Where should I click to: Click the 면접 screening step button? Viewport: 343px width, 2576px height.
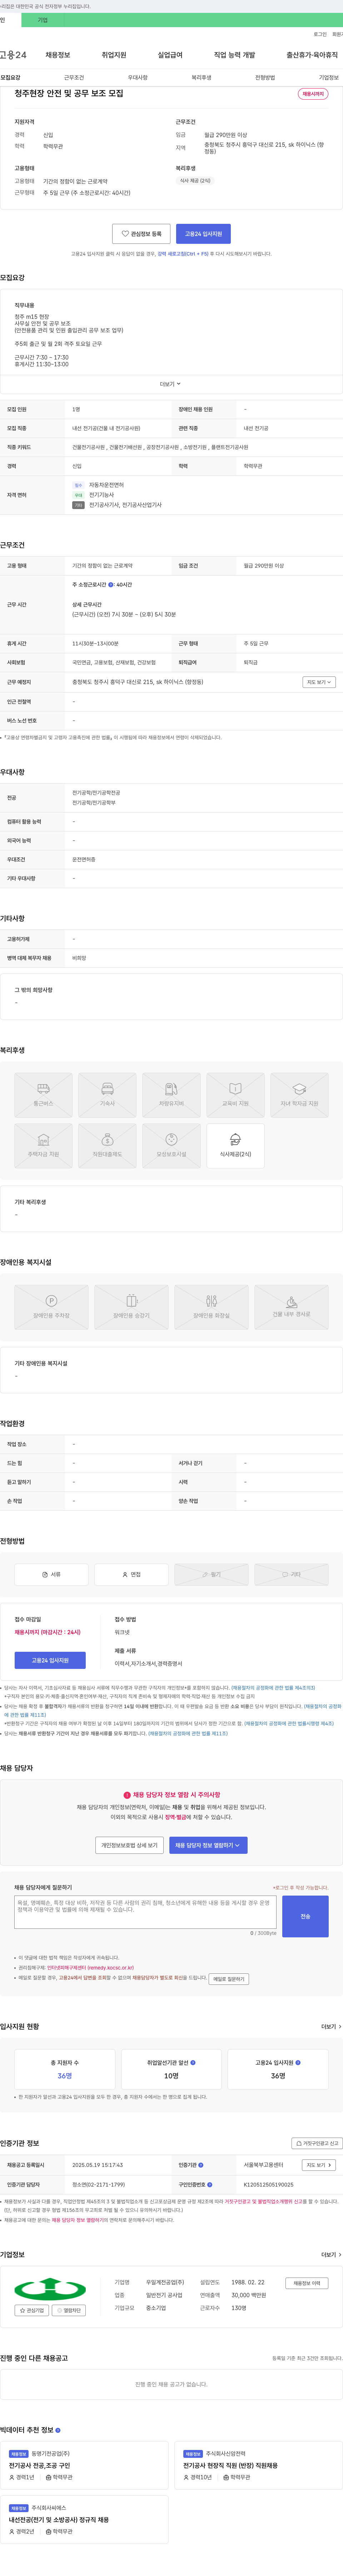(x=131, y=1574)
